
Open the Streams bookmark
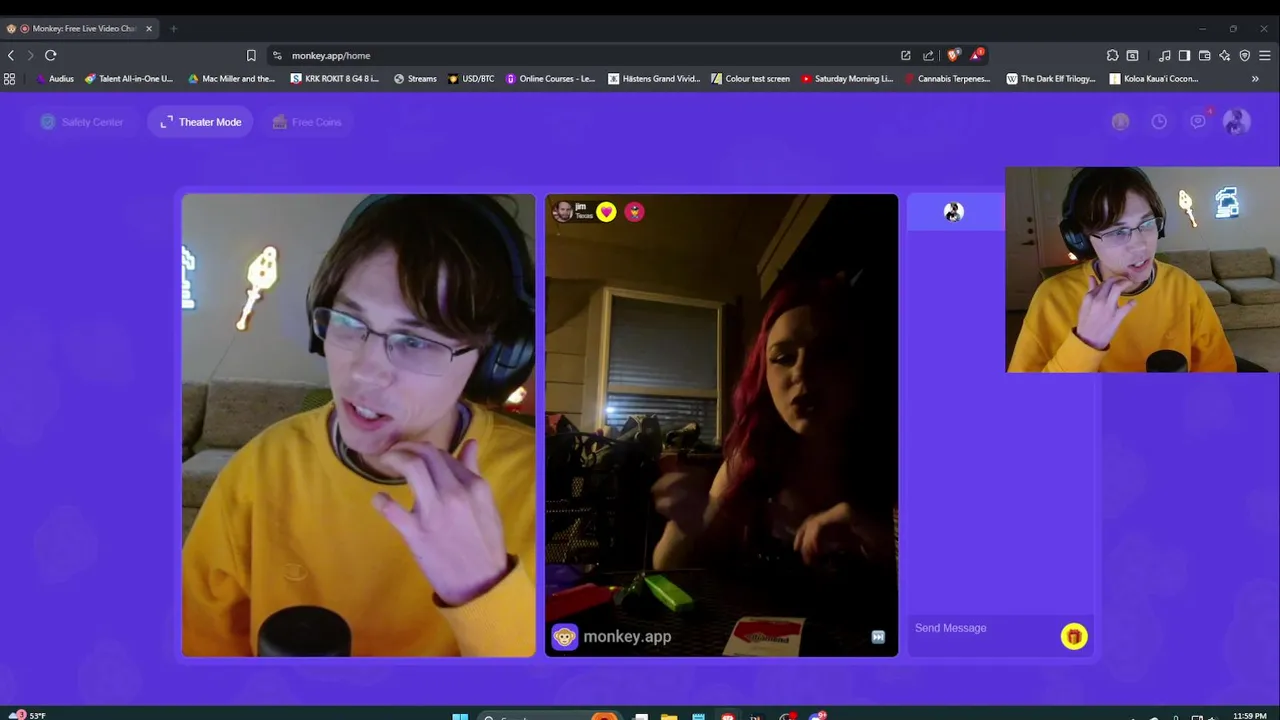(415, 79)
